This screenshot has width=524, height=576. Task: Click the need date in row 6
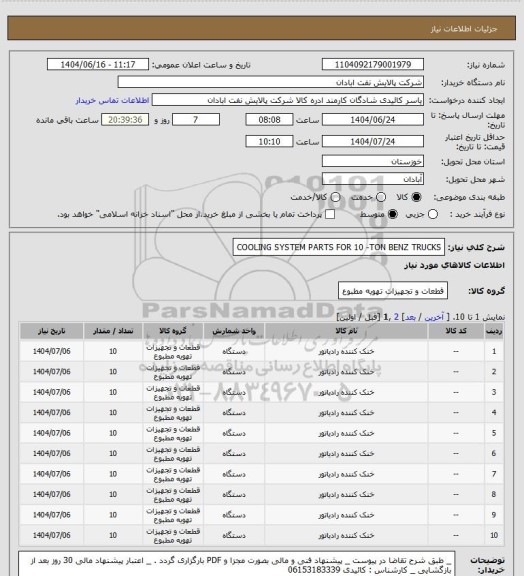tap(51, 454)
